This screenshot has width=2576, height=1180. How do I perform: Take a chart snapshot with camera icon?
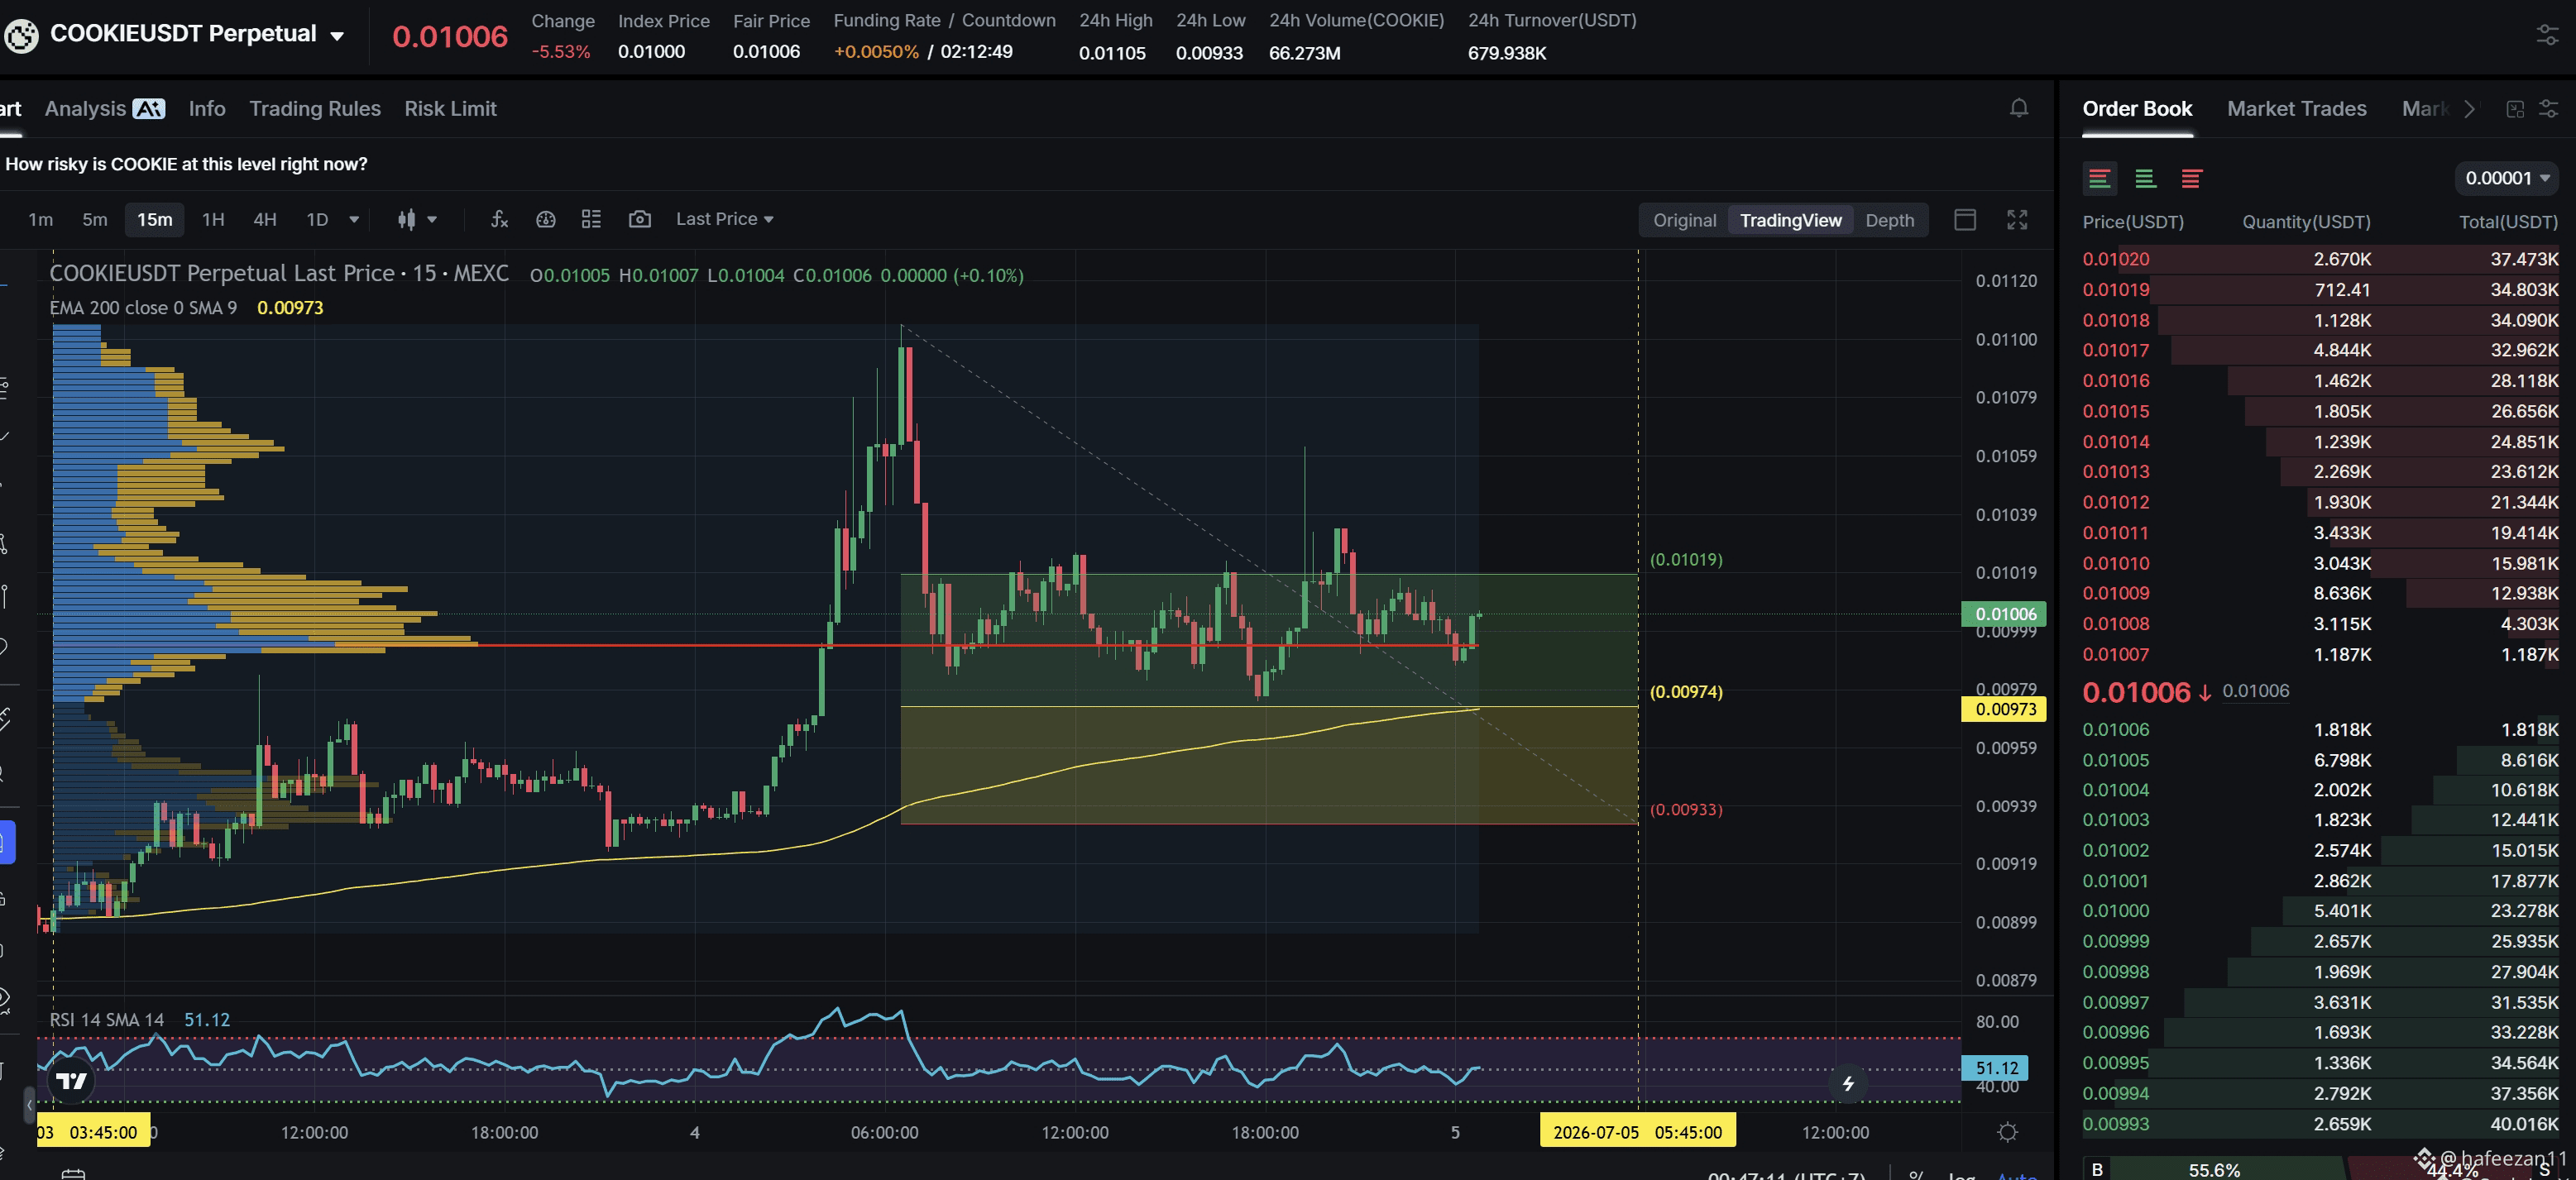[639, 219]
